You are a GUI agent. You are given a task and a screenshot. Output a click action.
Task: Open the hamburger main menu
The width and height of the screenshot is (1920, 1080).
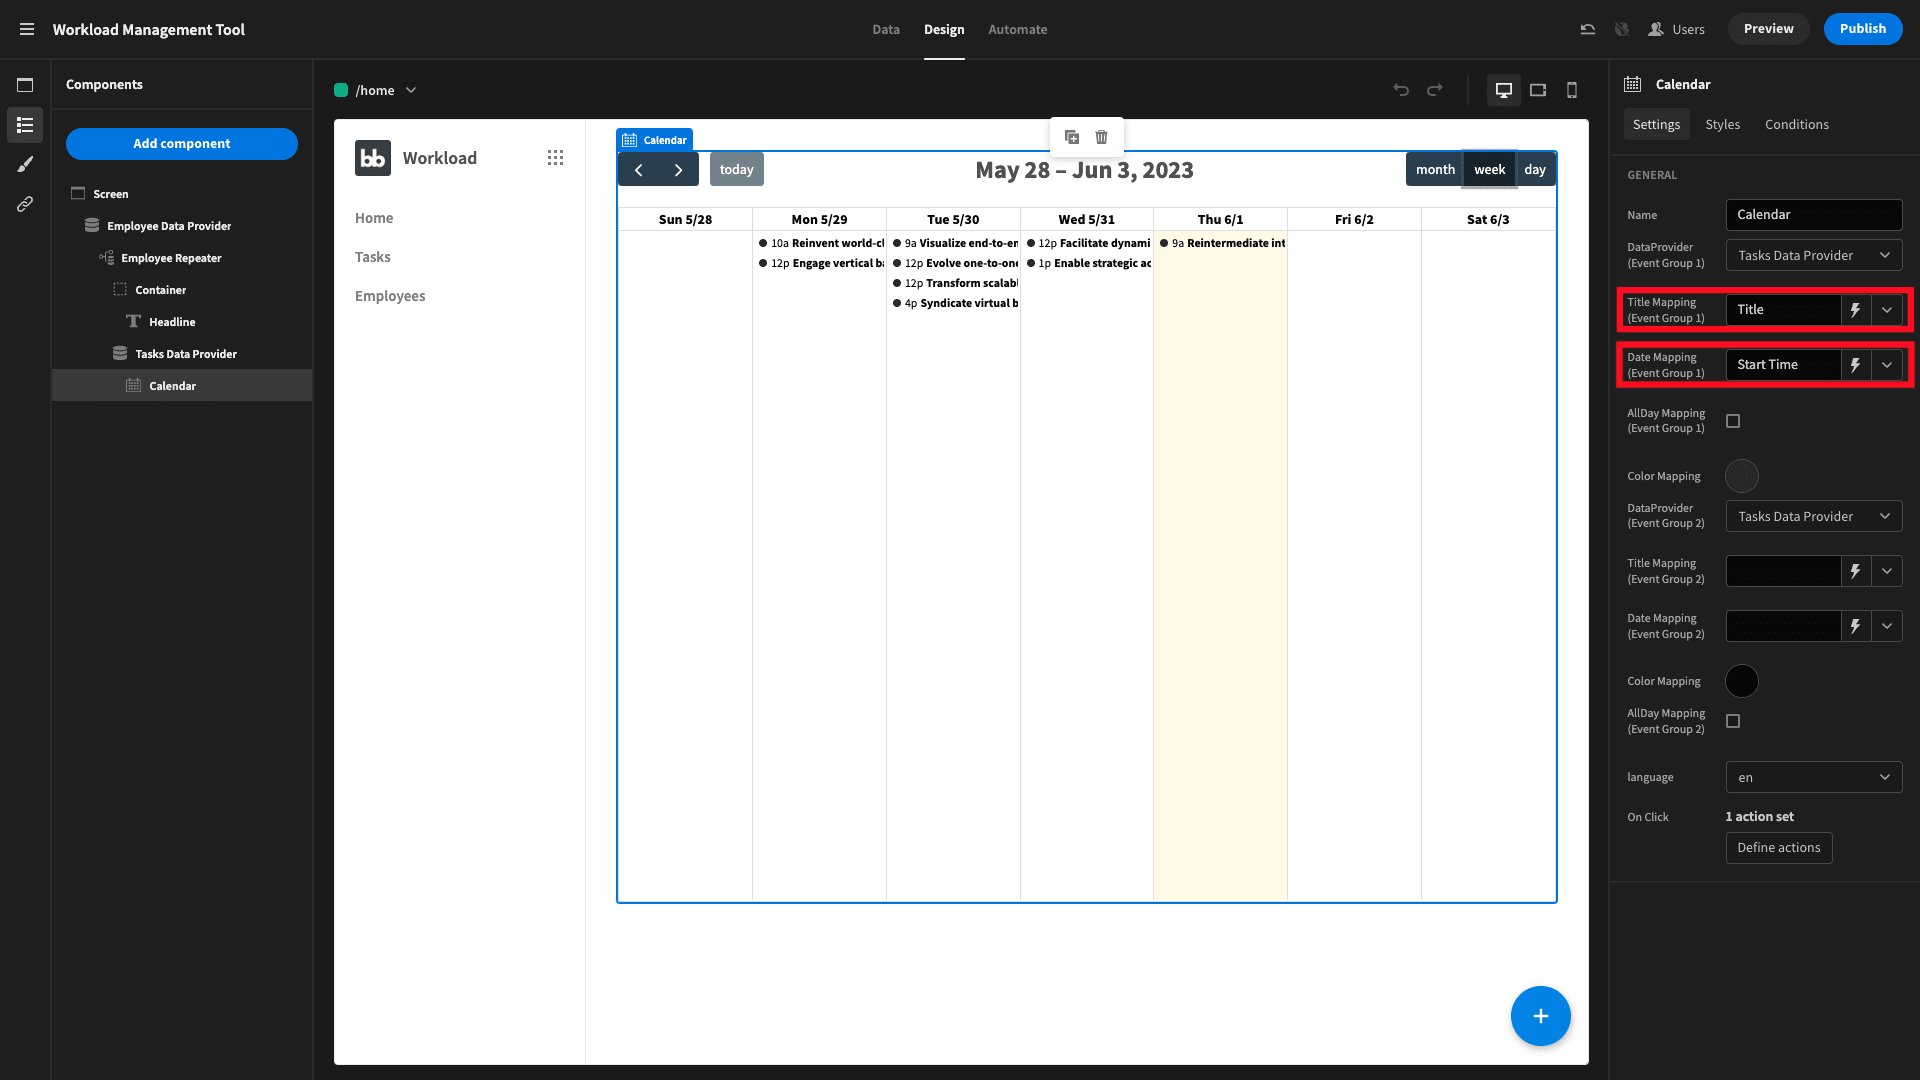point(27,29)
